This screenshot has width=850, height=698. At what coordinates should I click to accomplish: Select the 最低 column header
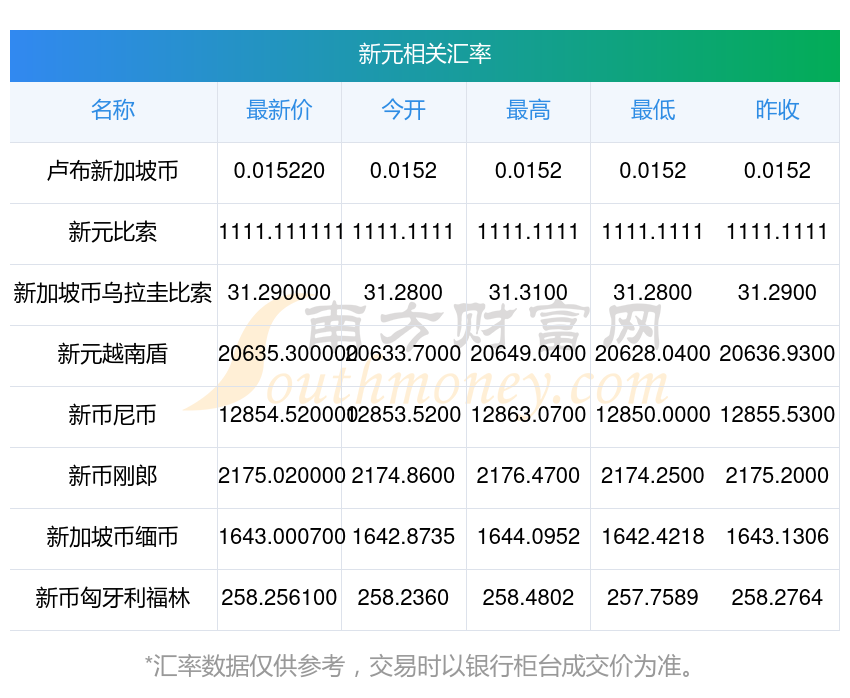point(653,111)
